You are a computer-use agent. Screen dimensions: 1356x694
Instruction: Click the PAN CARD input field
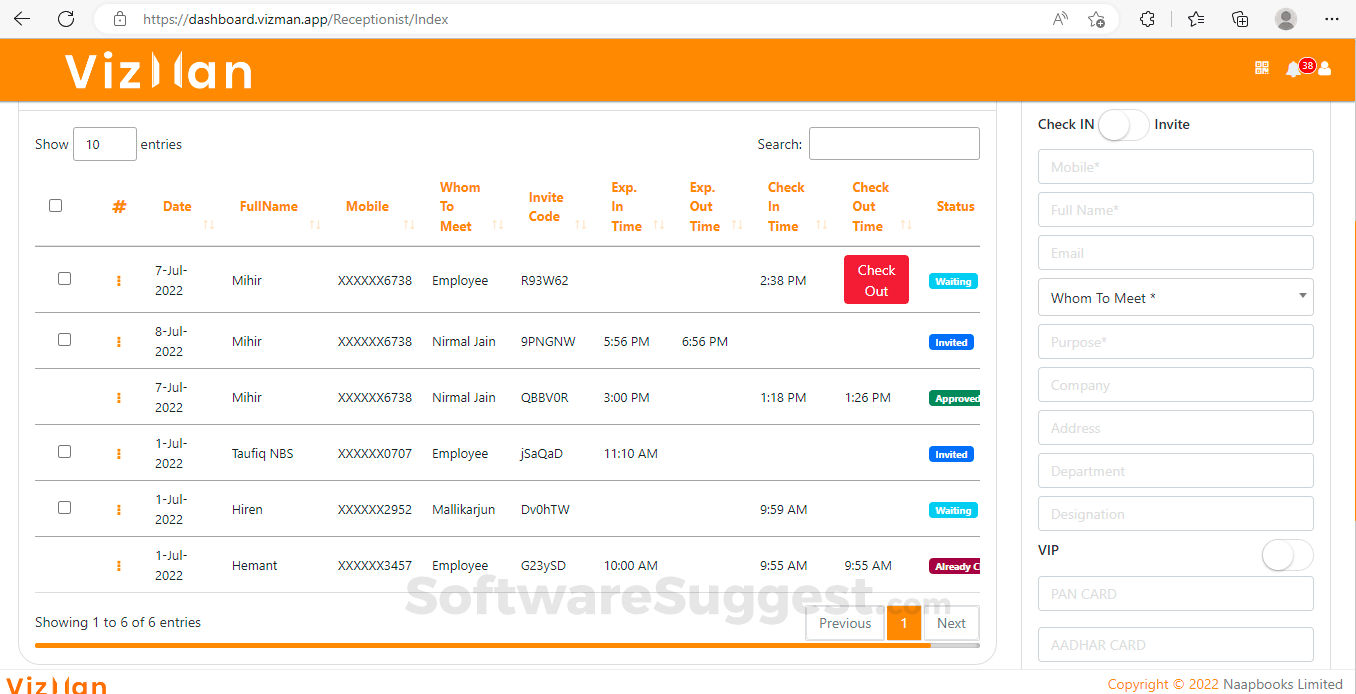point(1176,594)
